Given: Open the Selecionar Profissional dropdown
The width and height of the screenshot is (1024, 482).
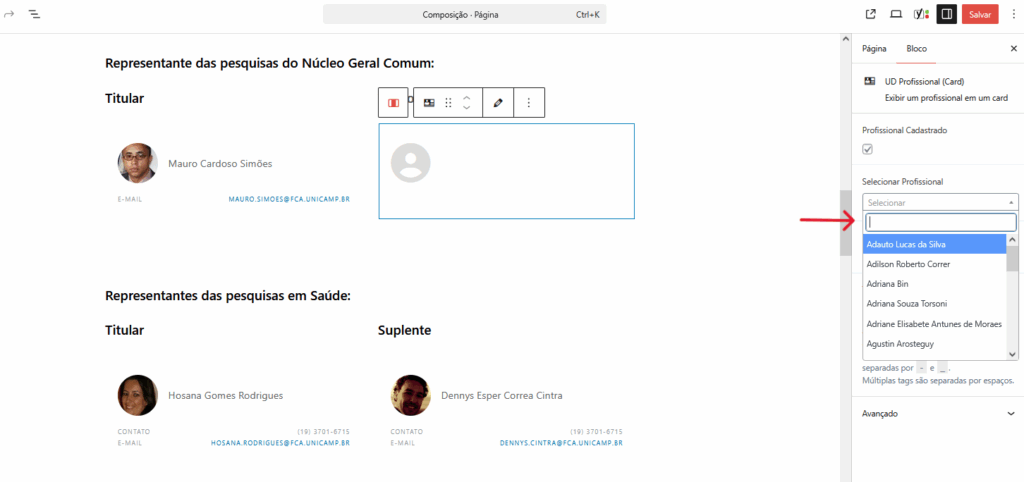Looking at the screenshot, I should tap(940, 202).
